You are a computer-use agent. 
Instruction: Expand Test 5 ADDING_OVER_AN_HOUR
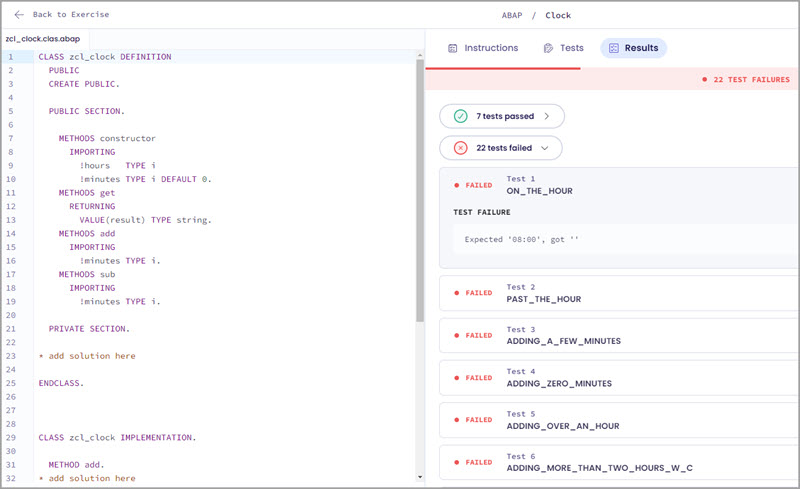(x=620, y=420)
